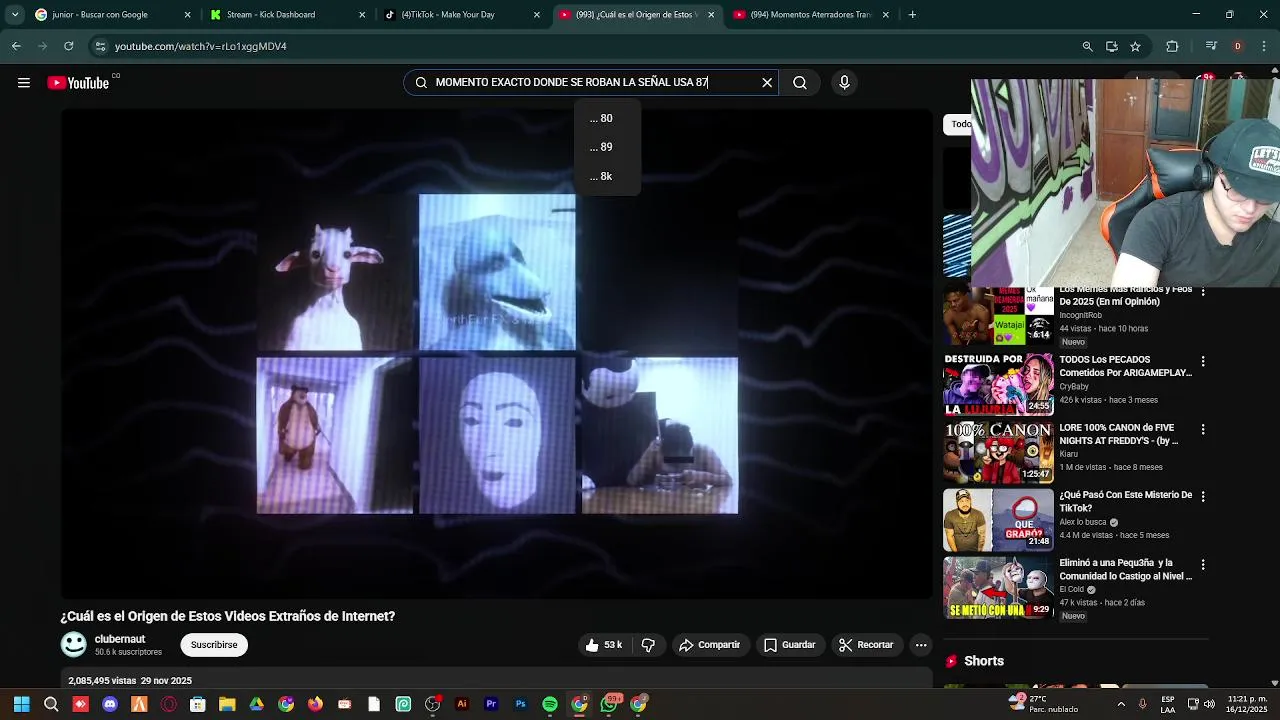The image size is (1280, 720).
Task: Expand the tab search dropdown arrow
Action: (14, 15)
